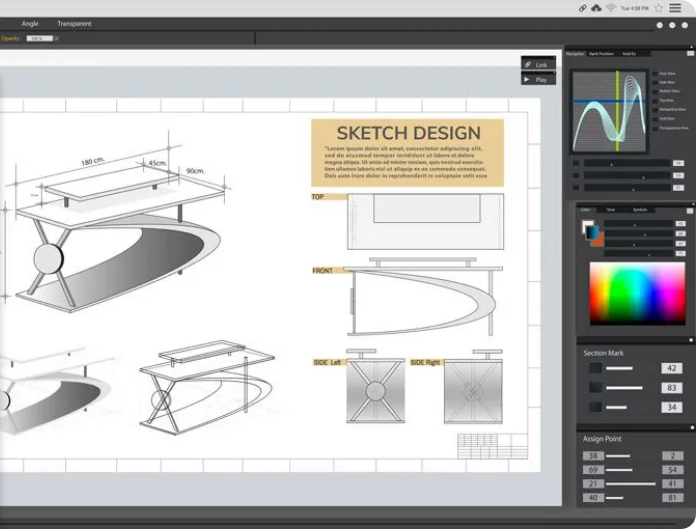Switch to the Symbols tab

640,210
